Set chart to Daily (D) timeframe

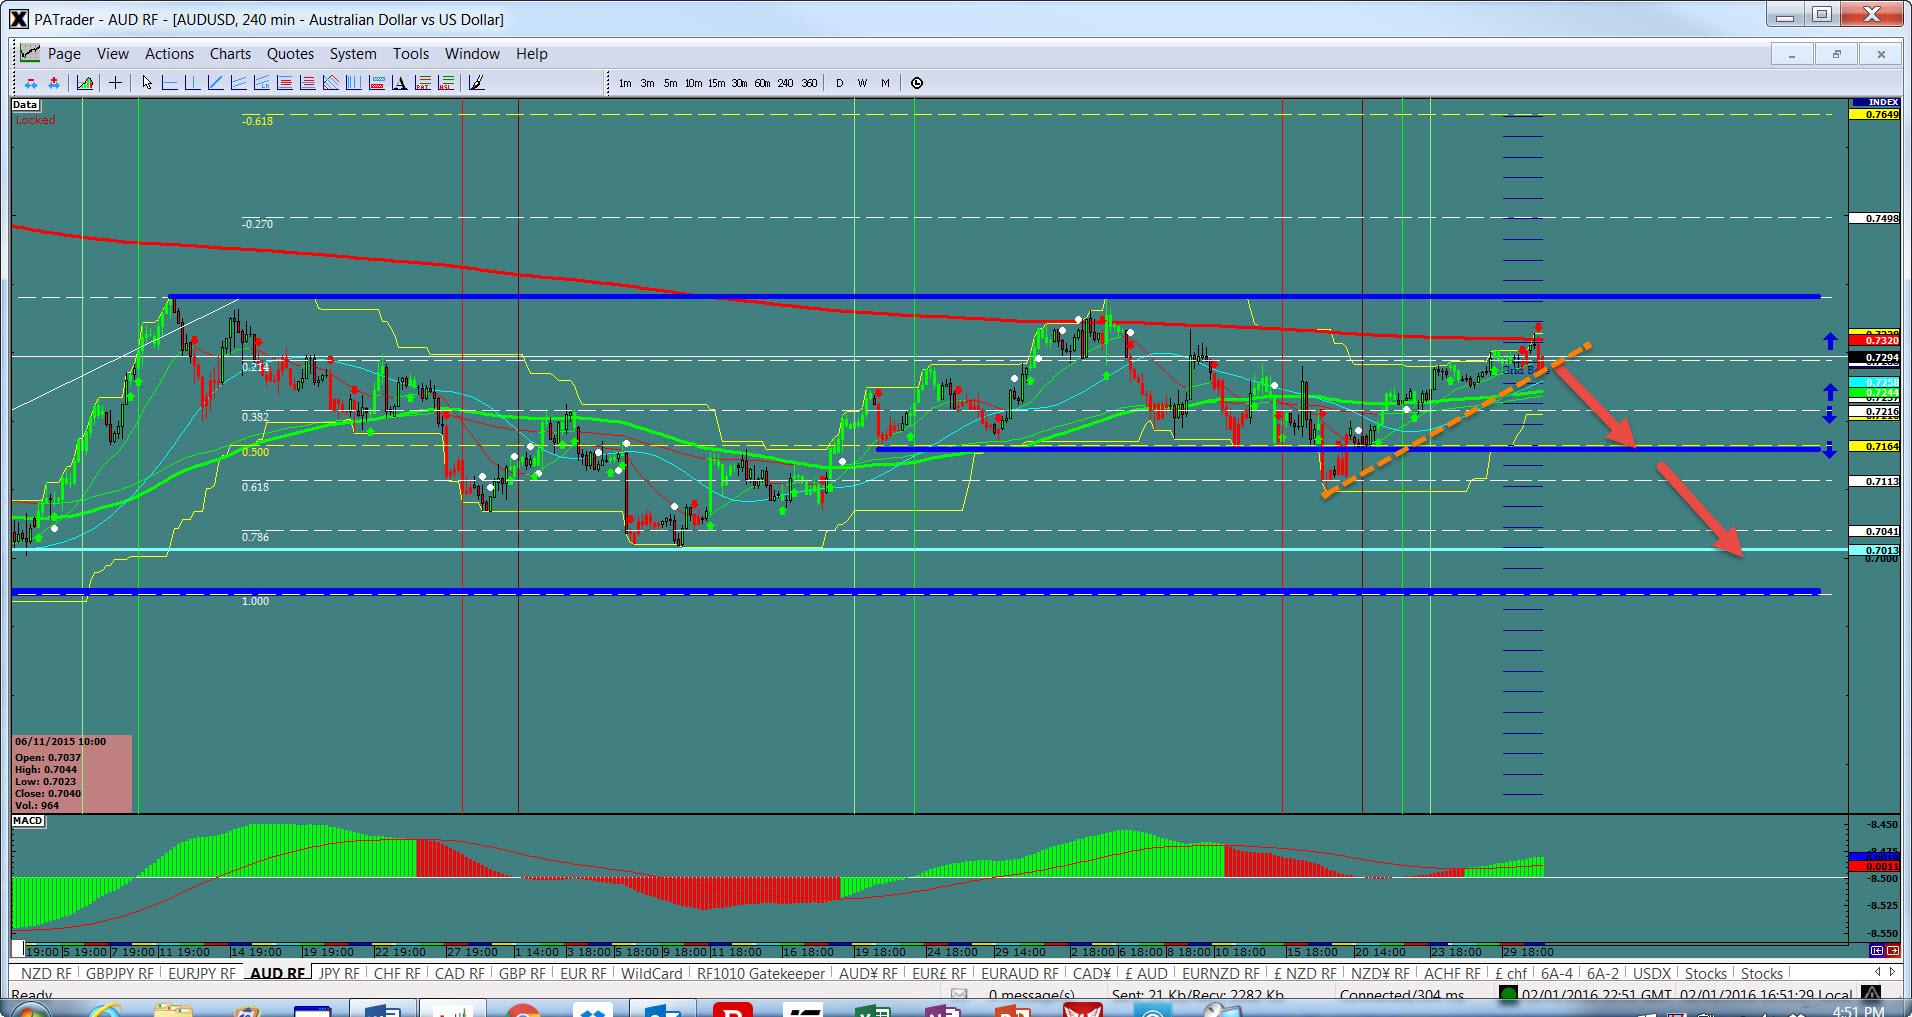coord(839,83)
